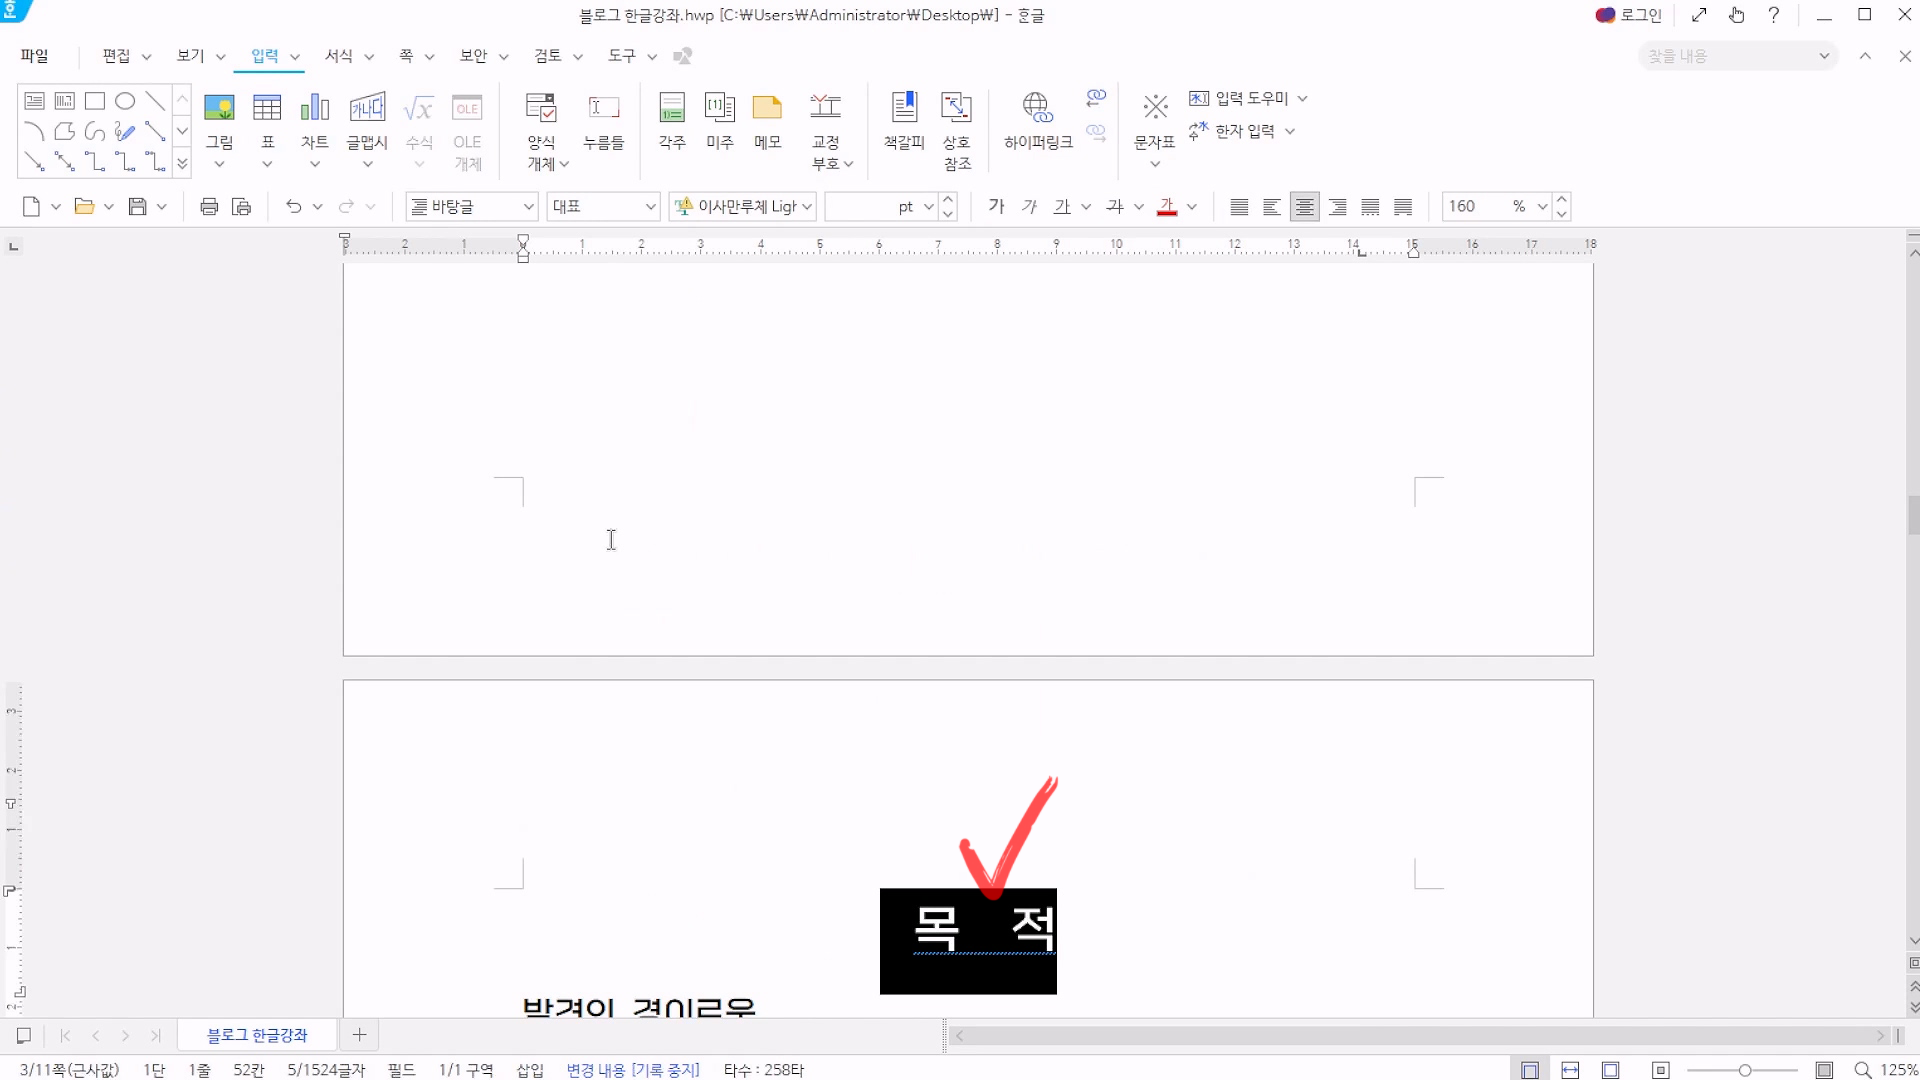Open the 문자표 character map
Image resolution: width=1920 pixels, height=1080 pixels.
[x=1154, y=108]
